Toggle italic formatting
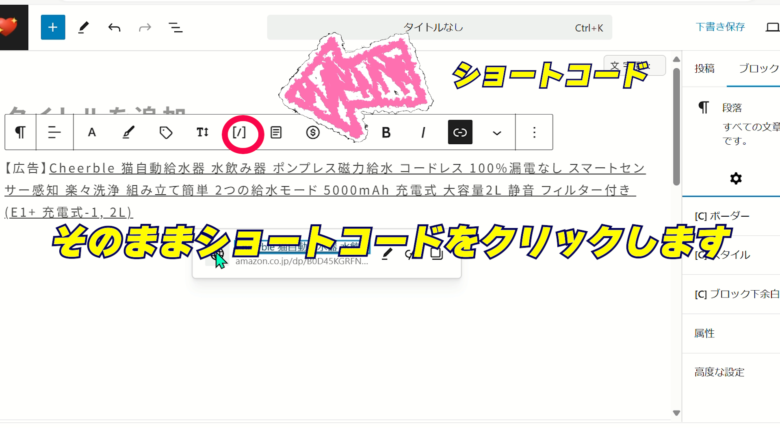This screenshot has width=780, height=439. click(x=423, y=132)
